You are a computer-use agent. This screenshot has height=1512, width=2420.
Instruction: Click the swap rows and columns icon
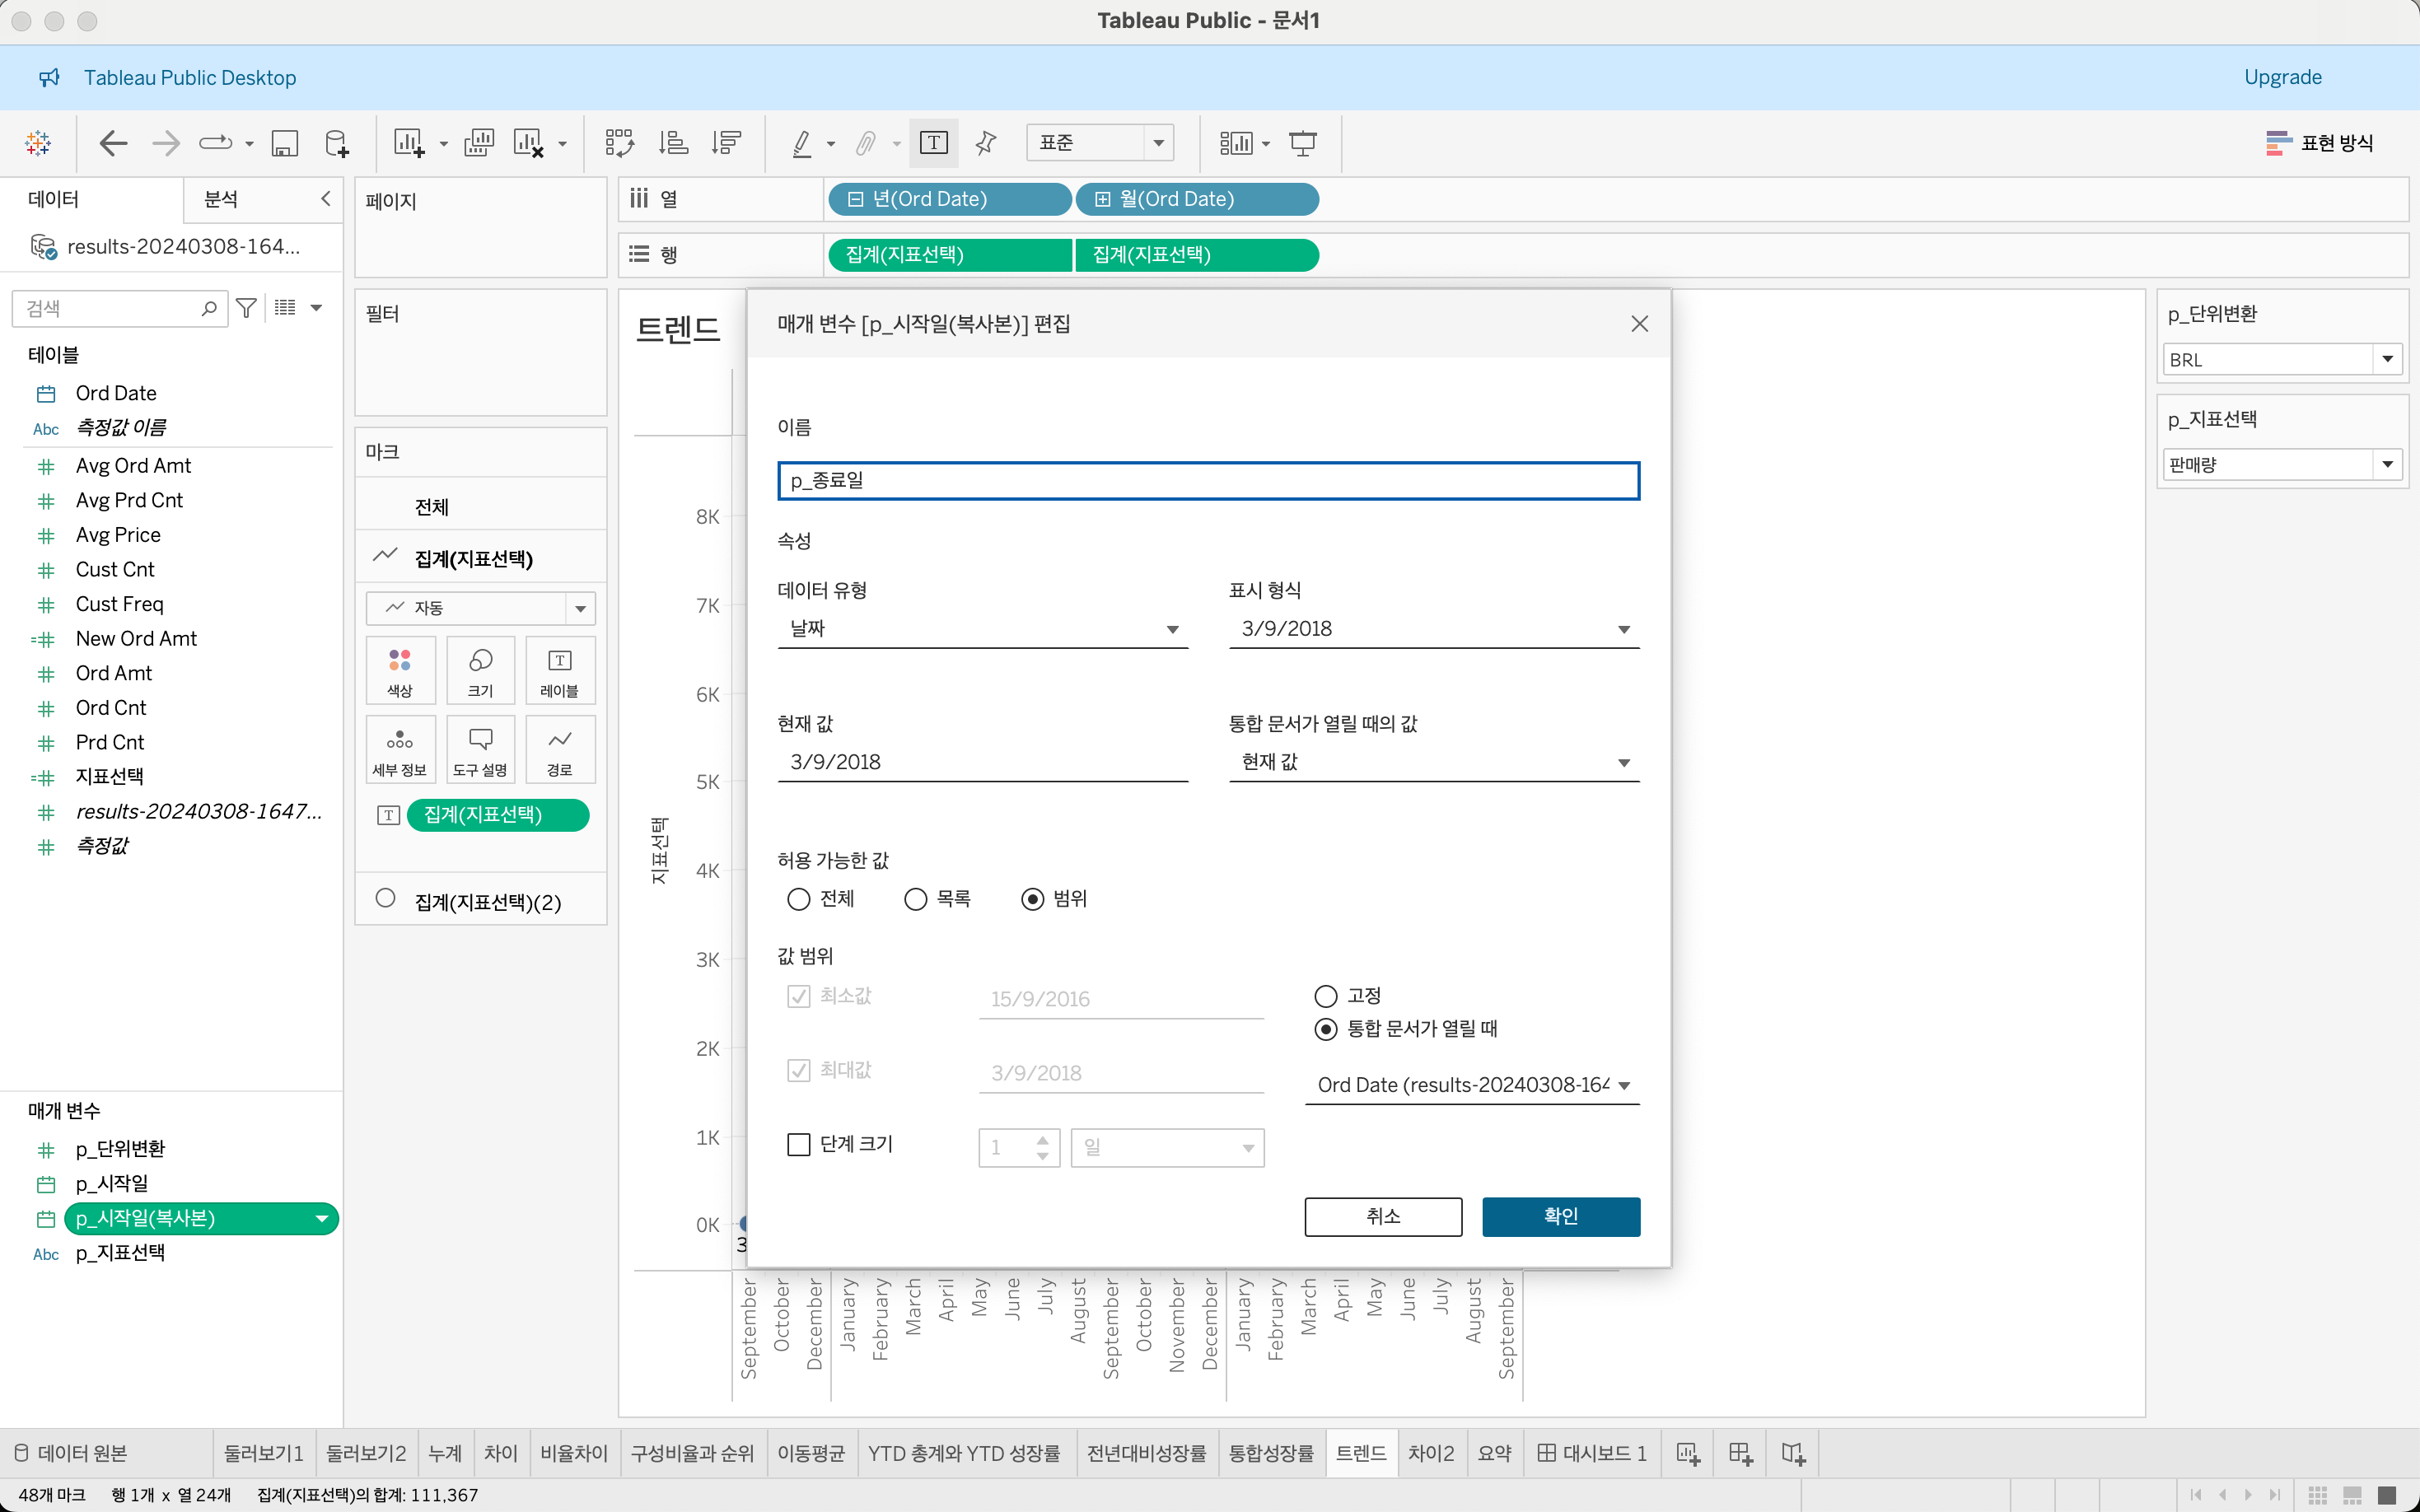tap(619, 143)
